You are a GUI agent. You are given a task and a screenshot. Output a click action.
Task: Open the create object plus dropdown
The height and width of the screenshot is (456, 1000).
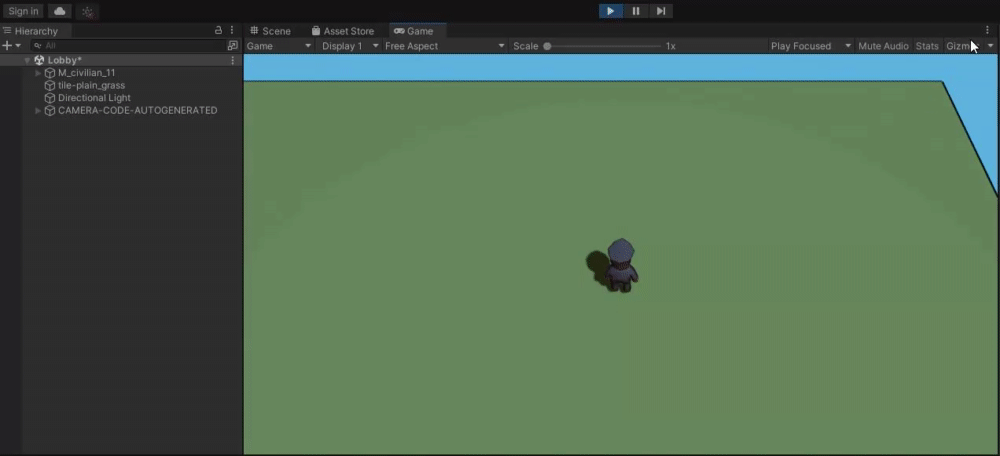pyautogui.click(x=11, y=45)
